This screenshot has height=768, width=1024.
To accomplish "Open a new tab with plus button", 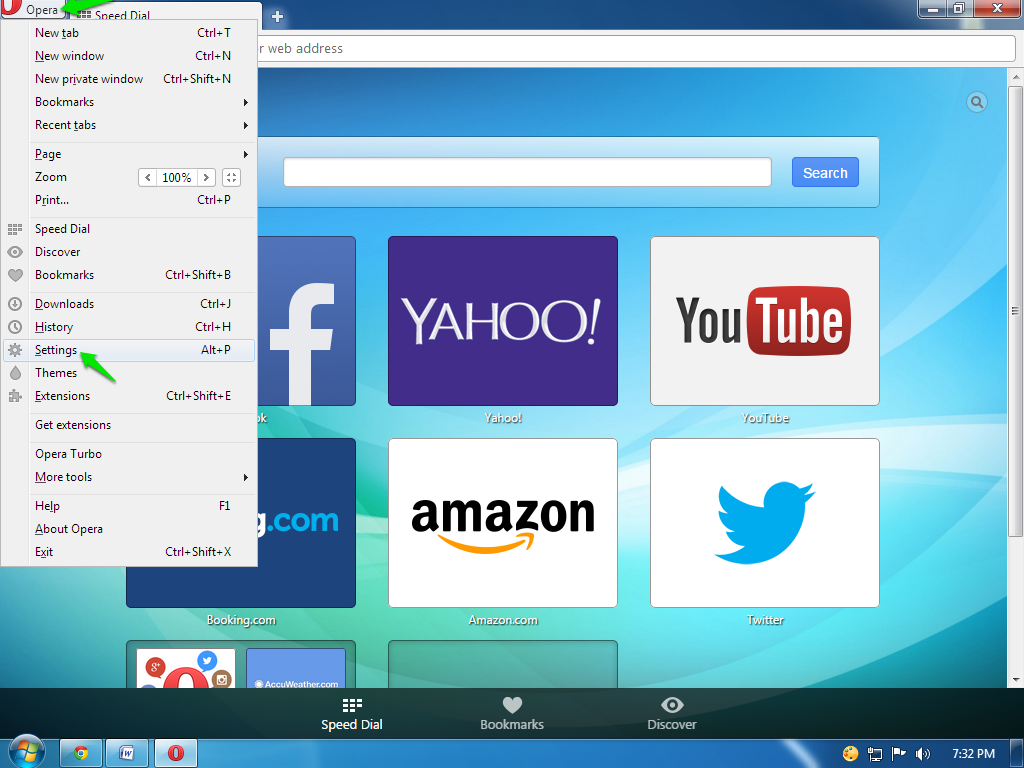I will [277, 16].
